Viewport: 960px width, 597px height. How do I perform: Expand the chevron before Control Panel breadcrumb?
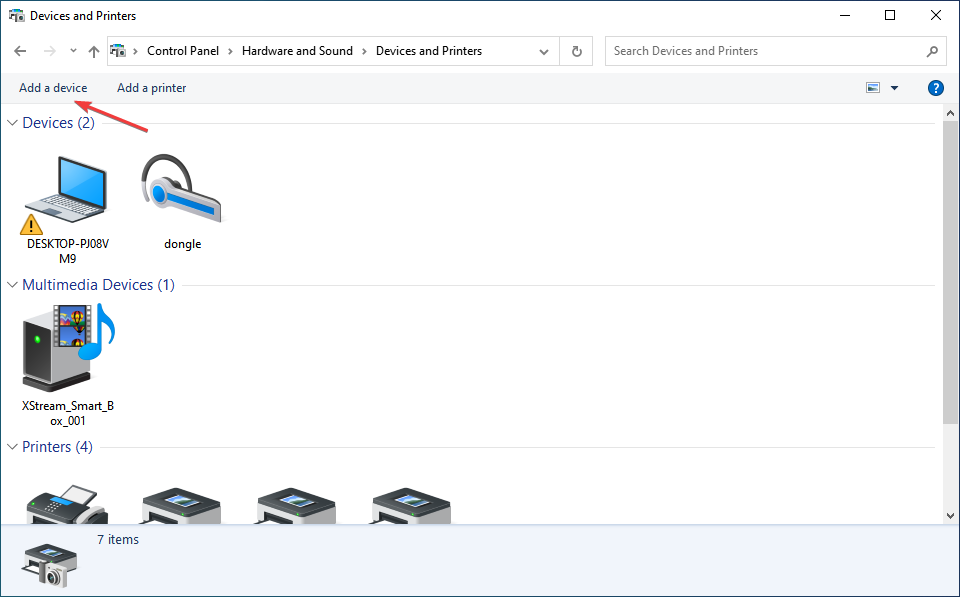(x=135, y=51)
